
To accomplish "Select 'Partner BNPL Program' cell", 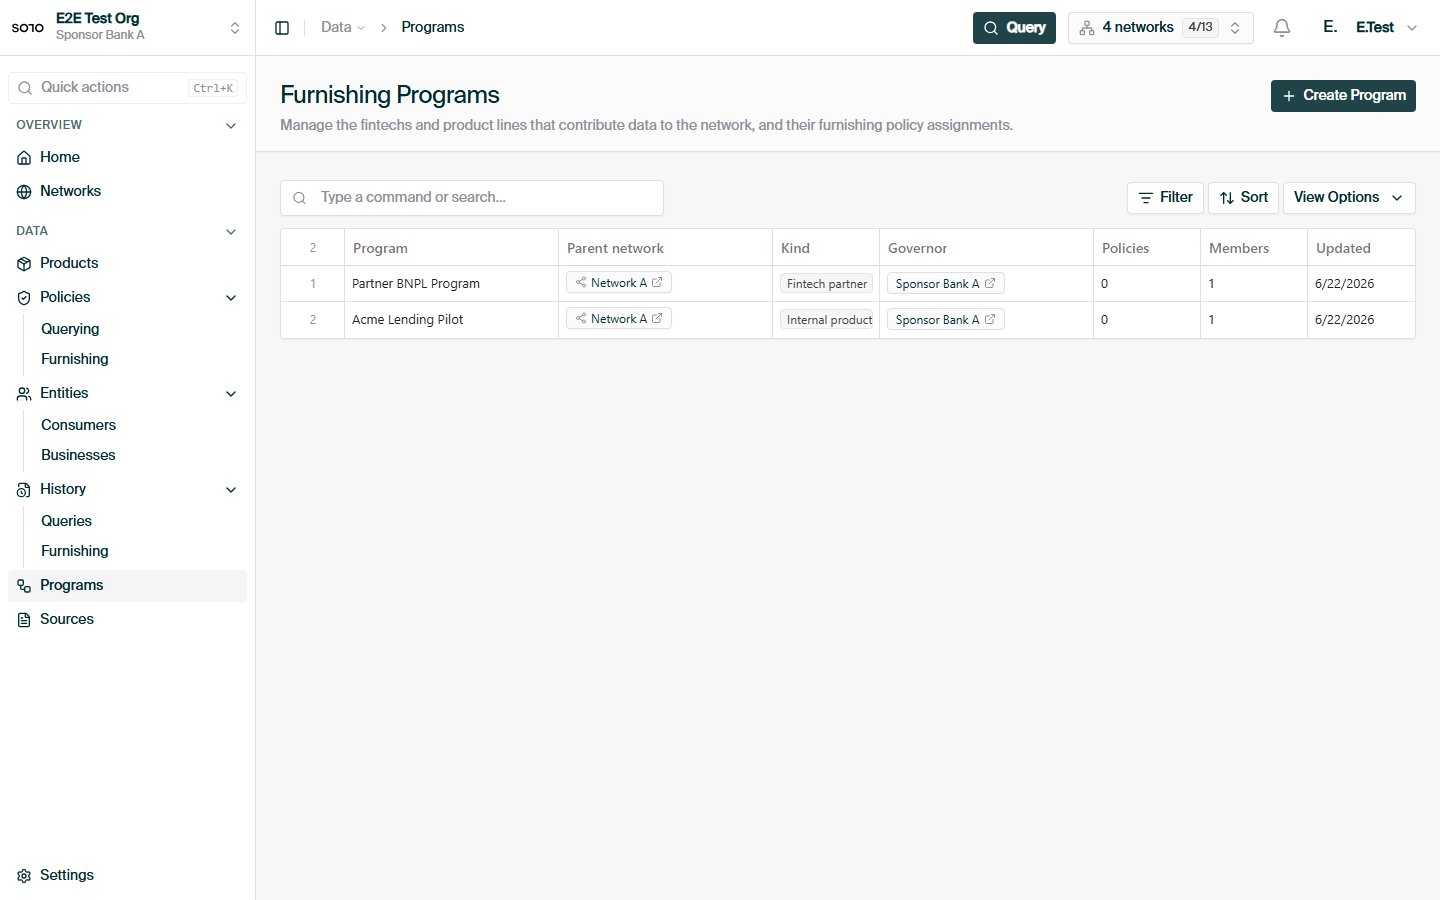I will click(x=451, y=284).
